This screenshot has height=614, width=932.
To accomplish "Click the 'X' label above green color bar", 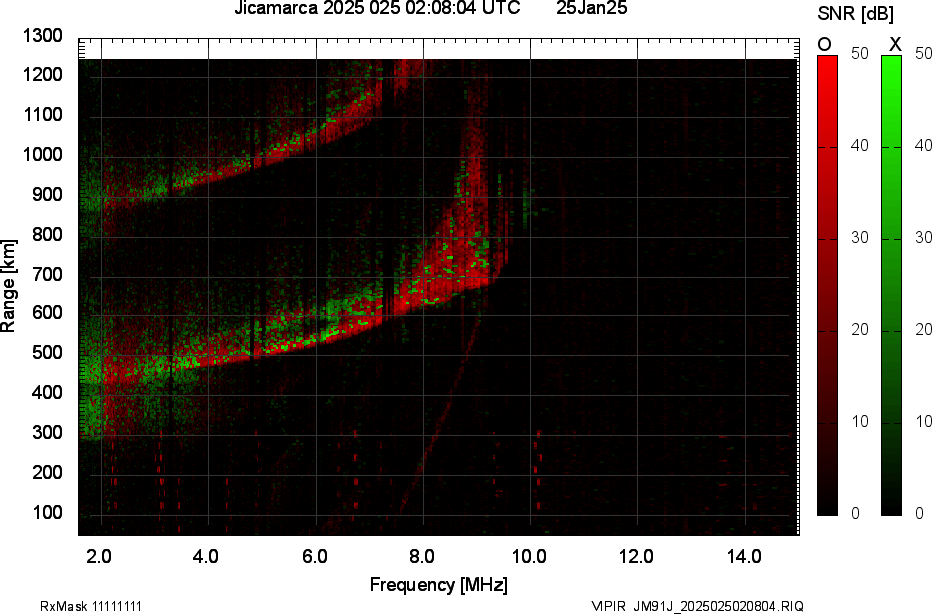I will (895, 44).
